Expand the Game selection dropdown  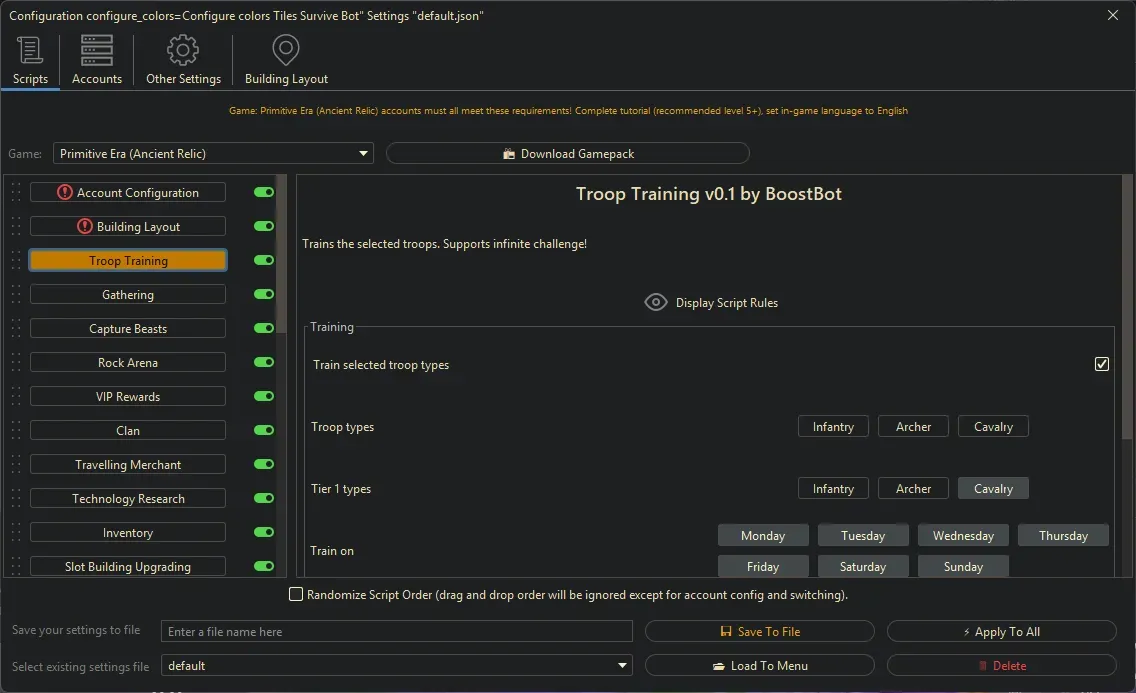(x=363, y=154)
